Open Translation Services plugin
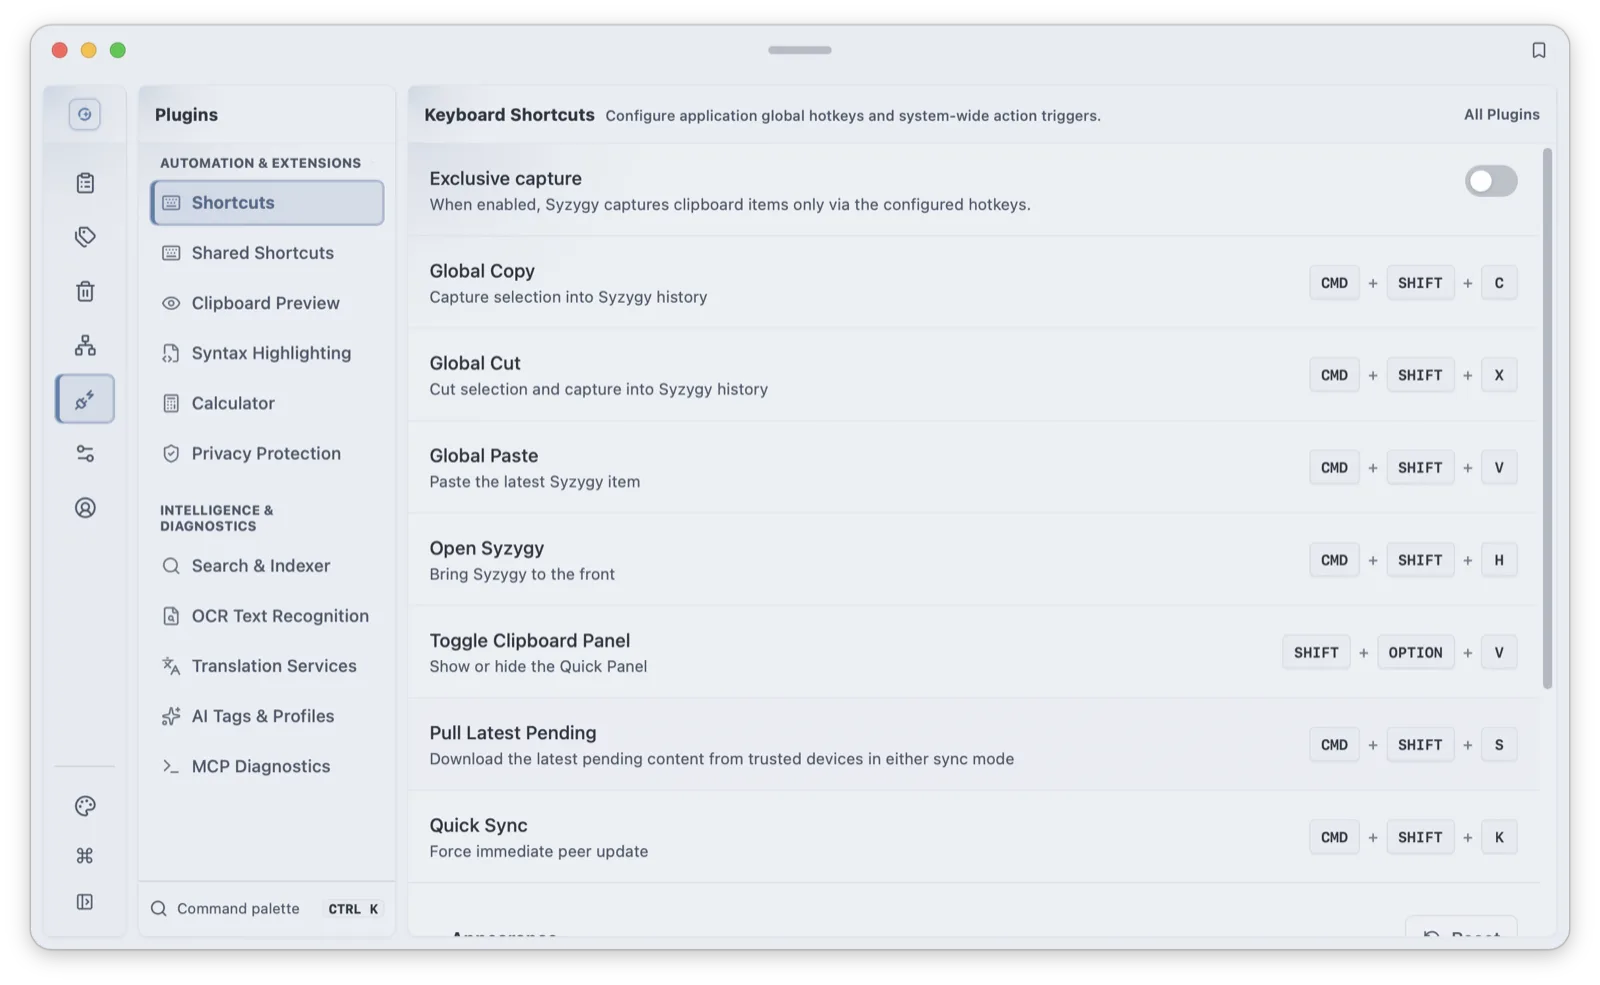Image resolution: width=1600 pixels, height=985 pixels. (x=267, y=666)
